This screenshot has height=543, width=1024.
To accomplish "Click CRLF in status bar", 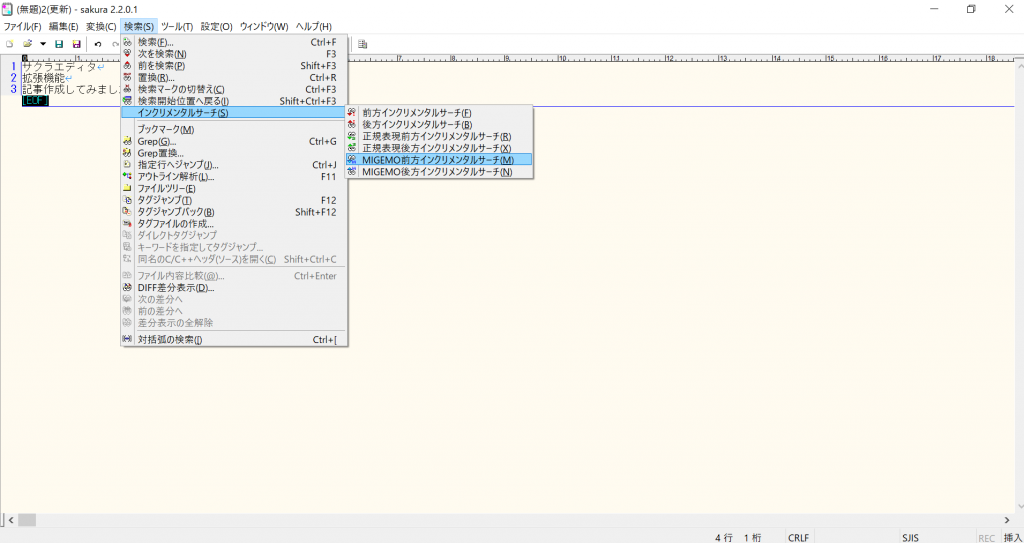I will pos(799,538).
